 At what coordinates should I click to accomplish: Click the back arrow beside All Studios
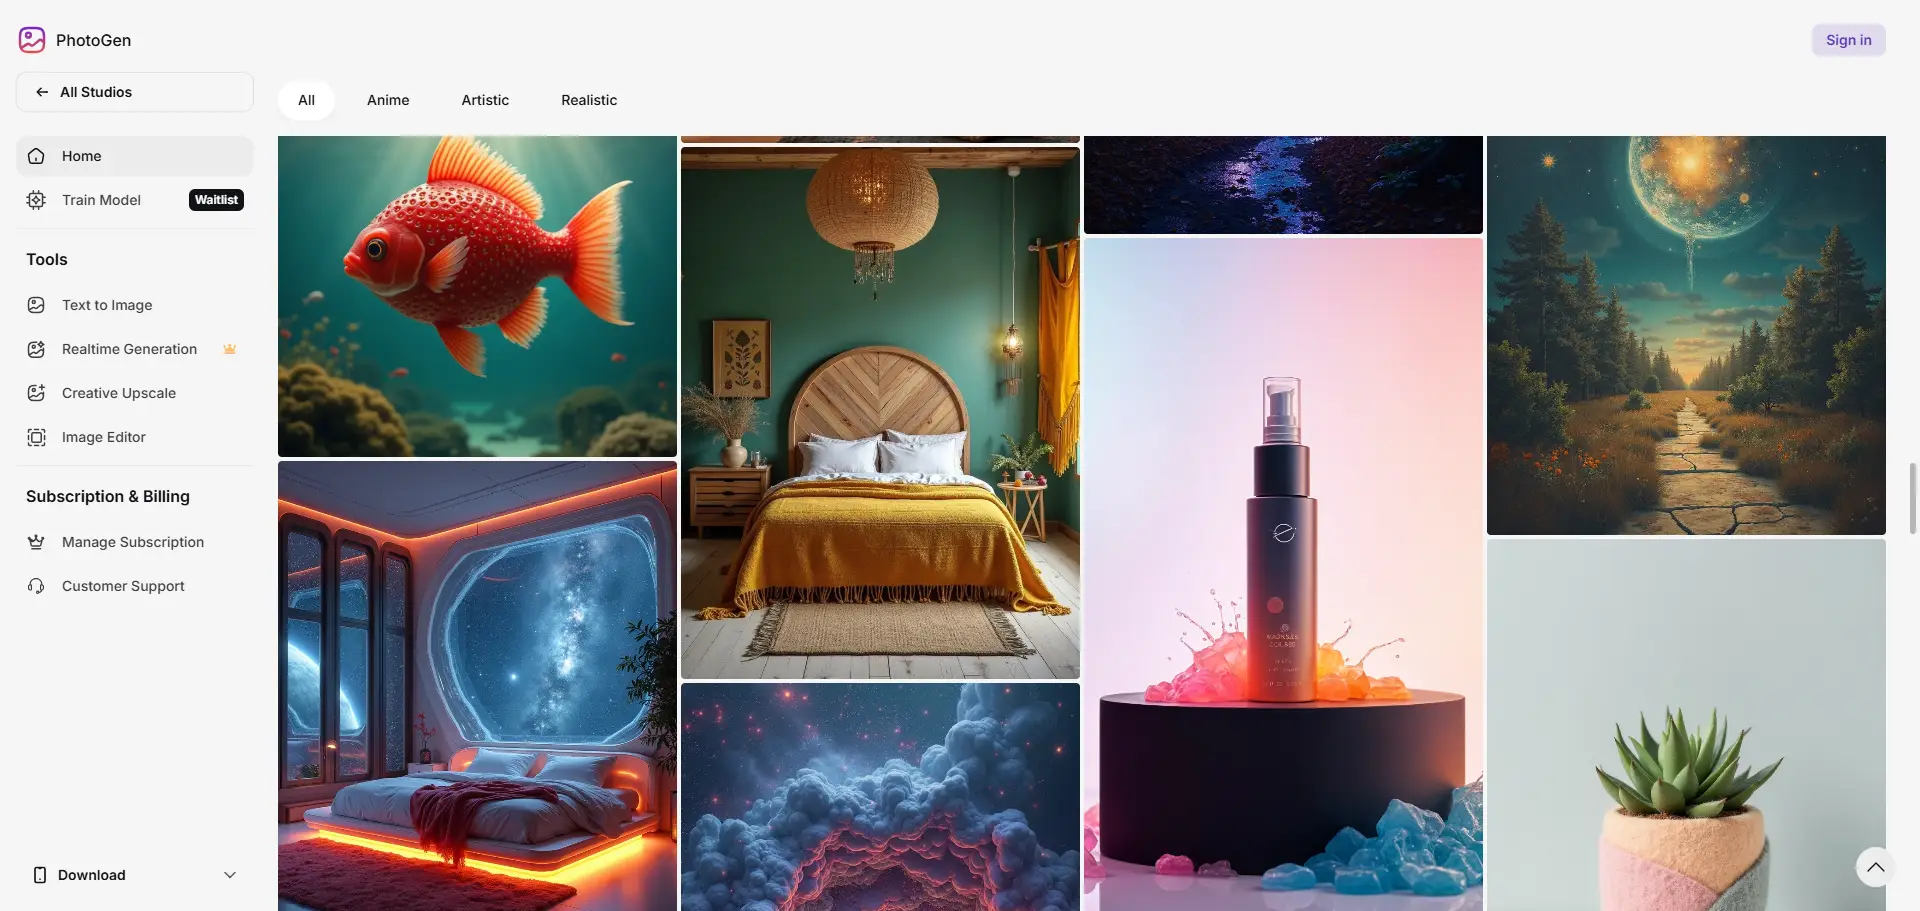tap(42, 92)
